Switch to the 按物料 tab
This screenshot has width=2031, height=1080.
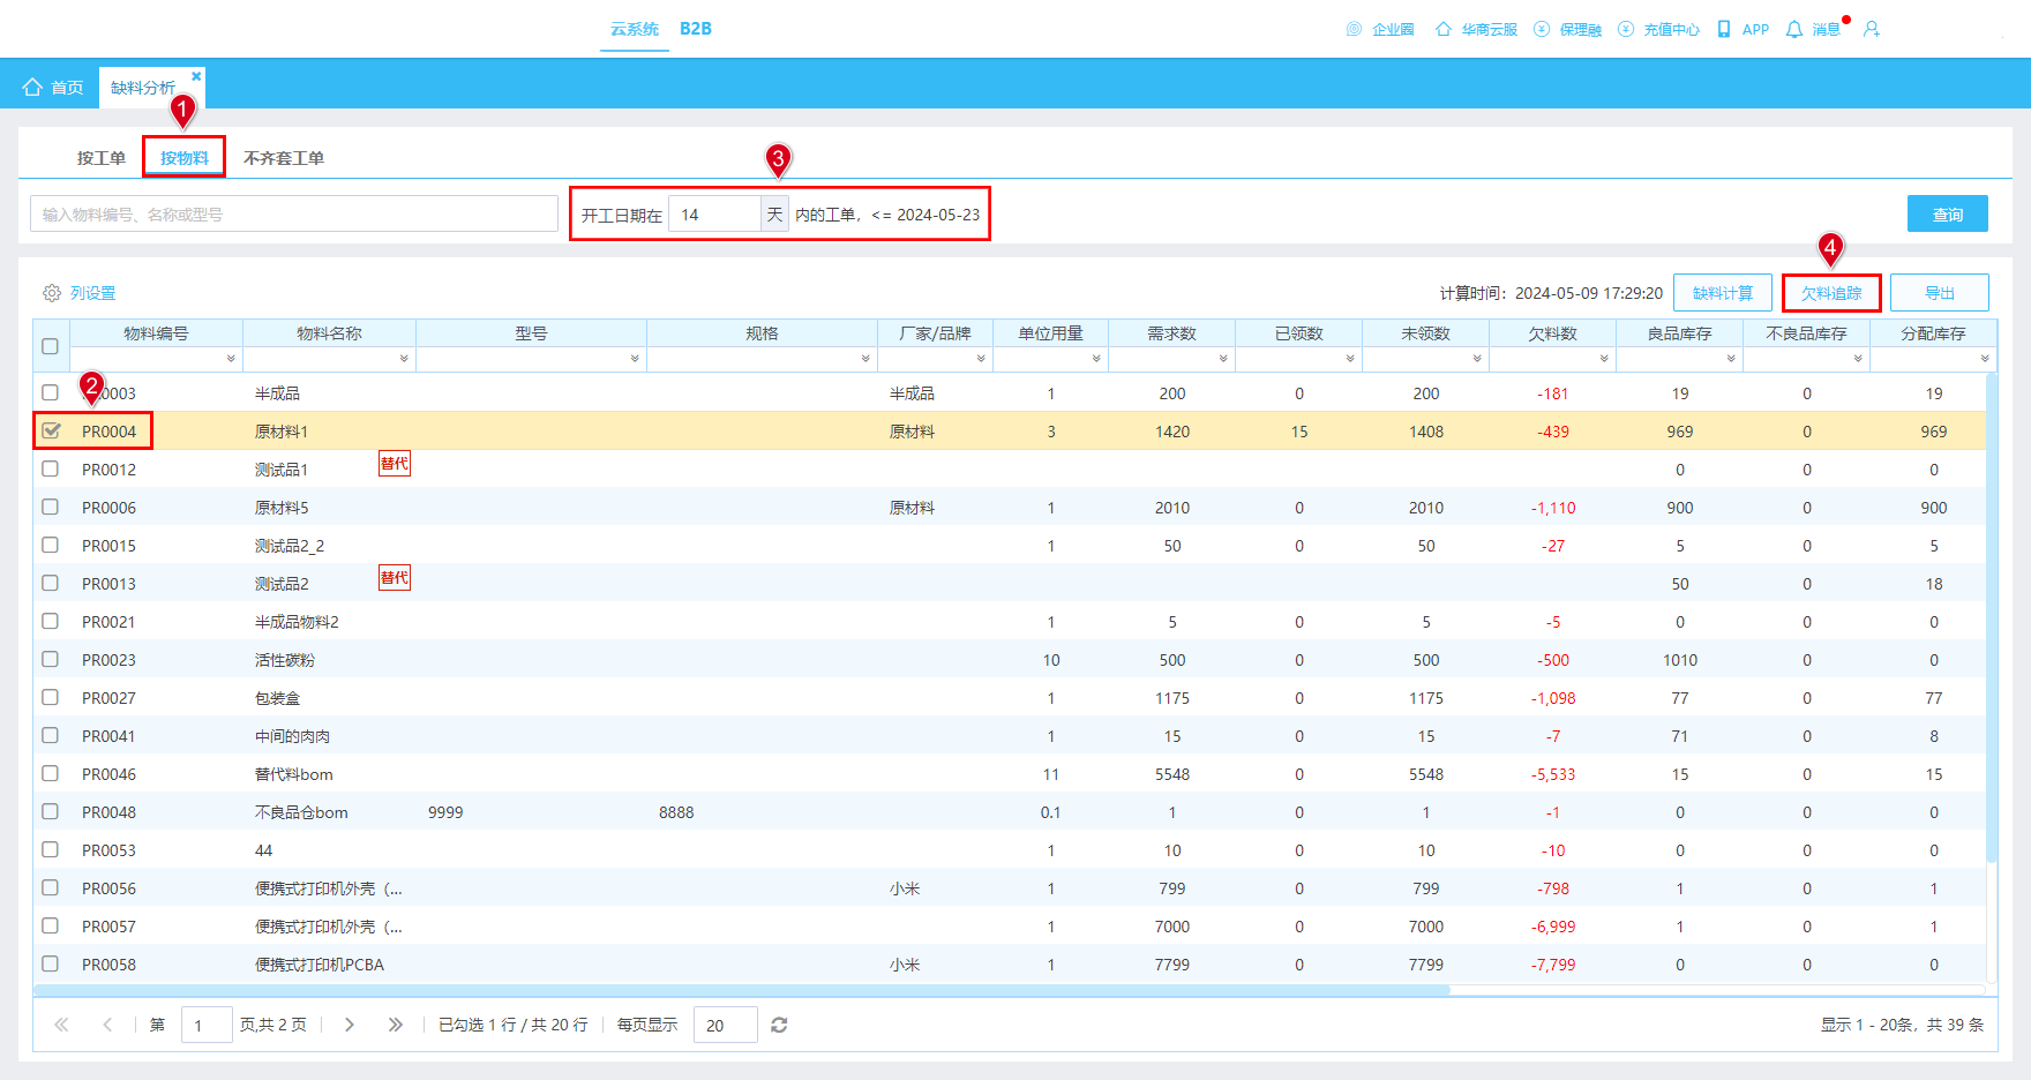[184, 158]
